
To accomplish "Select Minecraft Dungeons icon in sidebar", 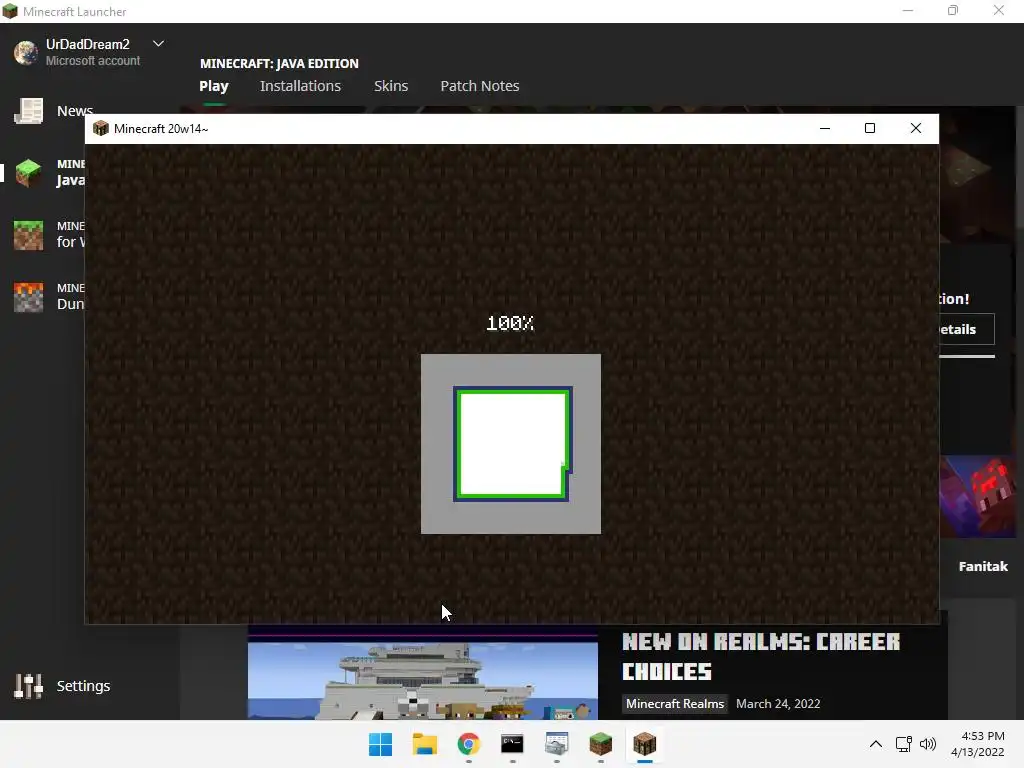I will click(x=29, y=297).
